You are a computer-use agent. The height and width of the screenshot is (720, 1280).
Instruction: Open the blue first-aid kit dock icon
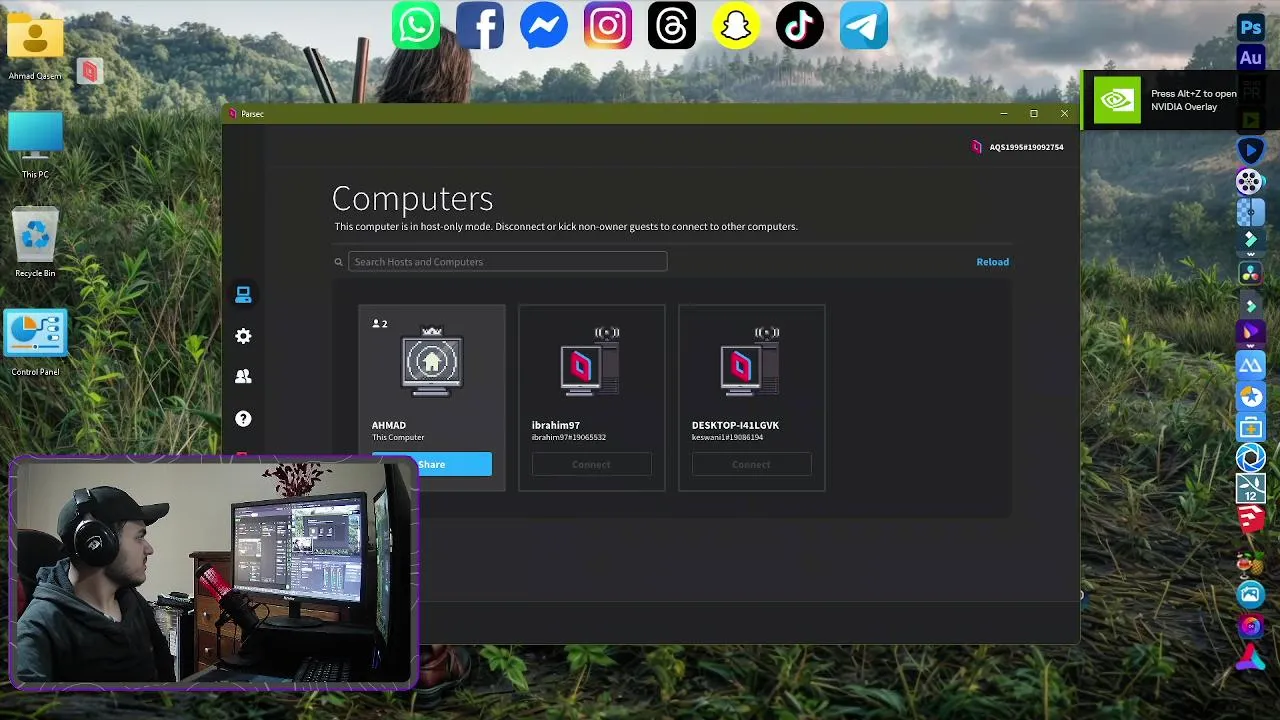click(1250, 427)
